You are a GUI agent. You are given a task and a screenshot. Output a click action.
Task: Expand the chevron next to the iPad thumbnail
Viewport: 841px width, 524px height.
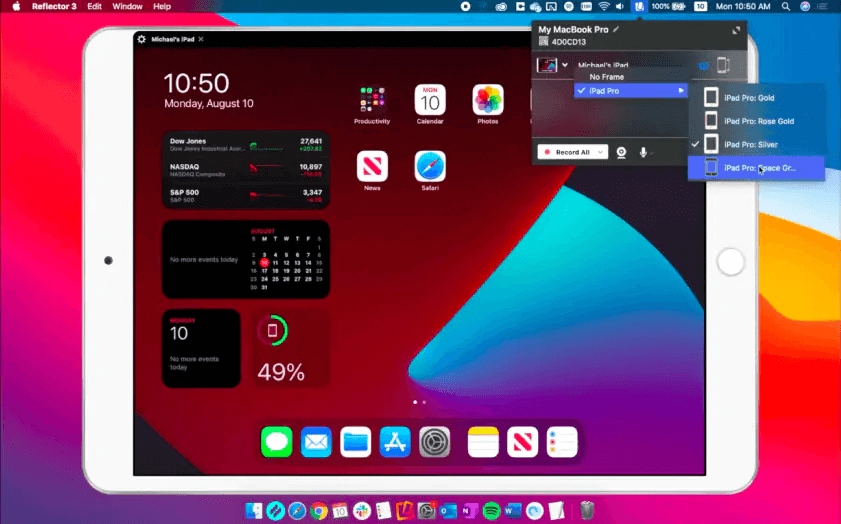566,65
